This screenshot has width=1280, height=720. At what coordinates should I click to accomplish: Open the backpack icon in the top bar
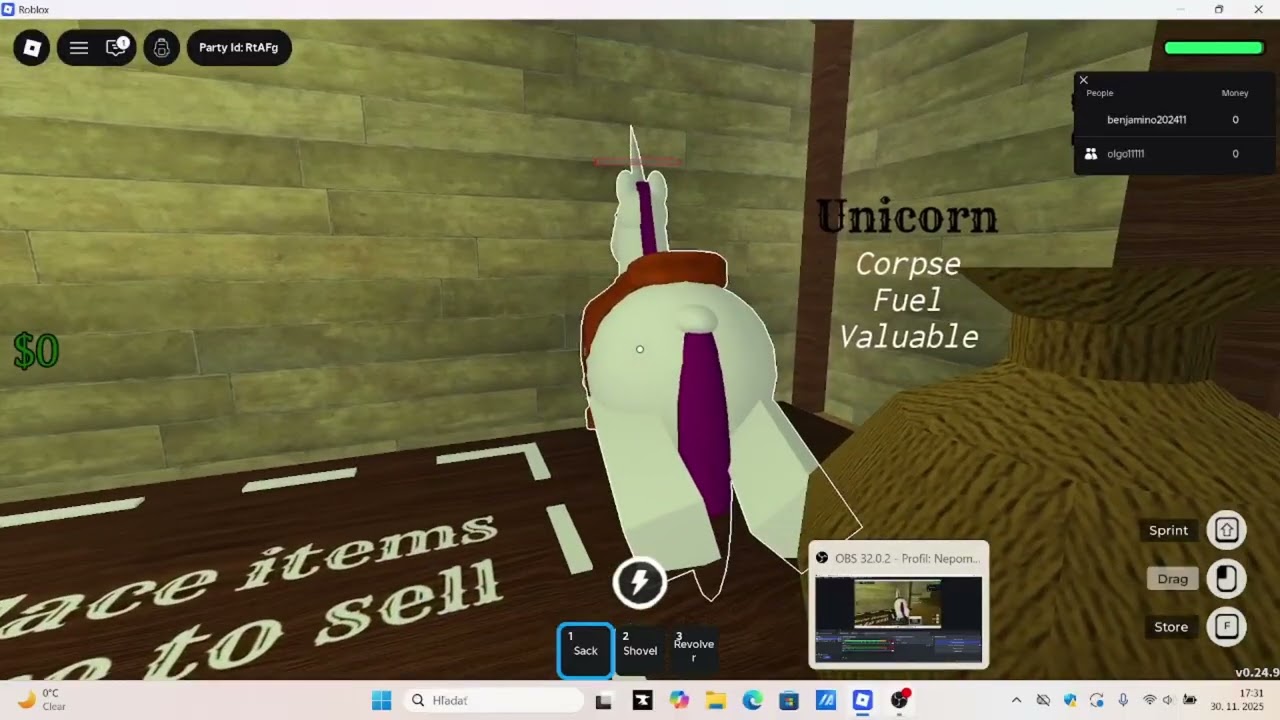162,47
